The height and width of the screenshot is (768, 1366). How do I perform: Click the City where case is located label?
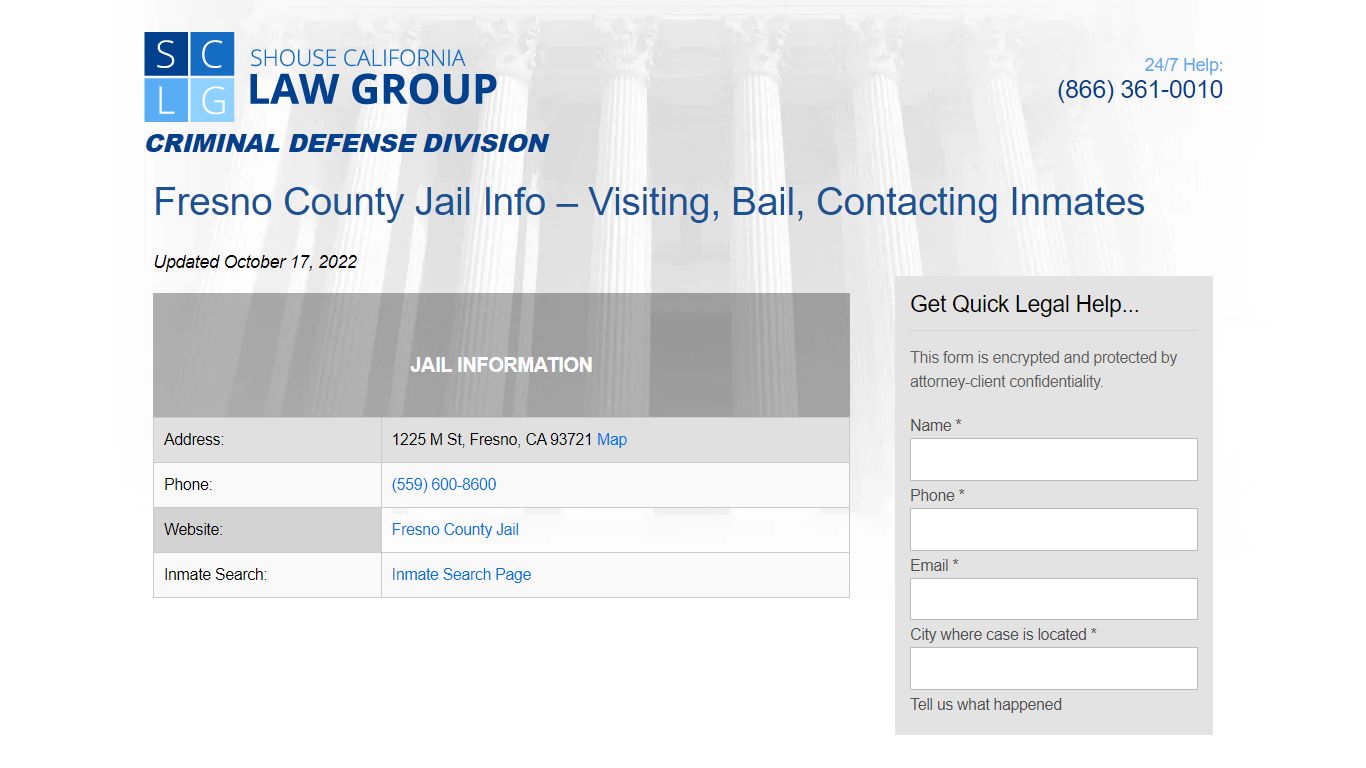1003,634
